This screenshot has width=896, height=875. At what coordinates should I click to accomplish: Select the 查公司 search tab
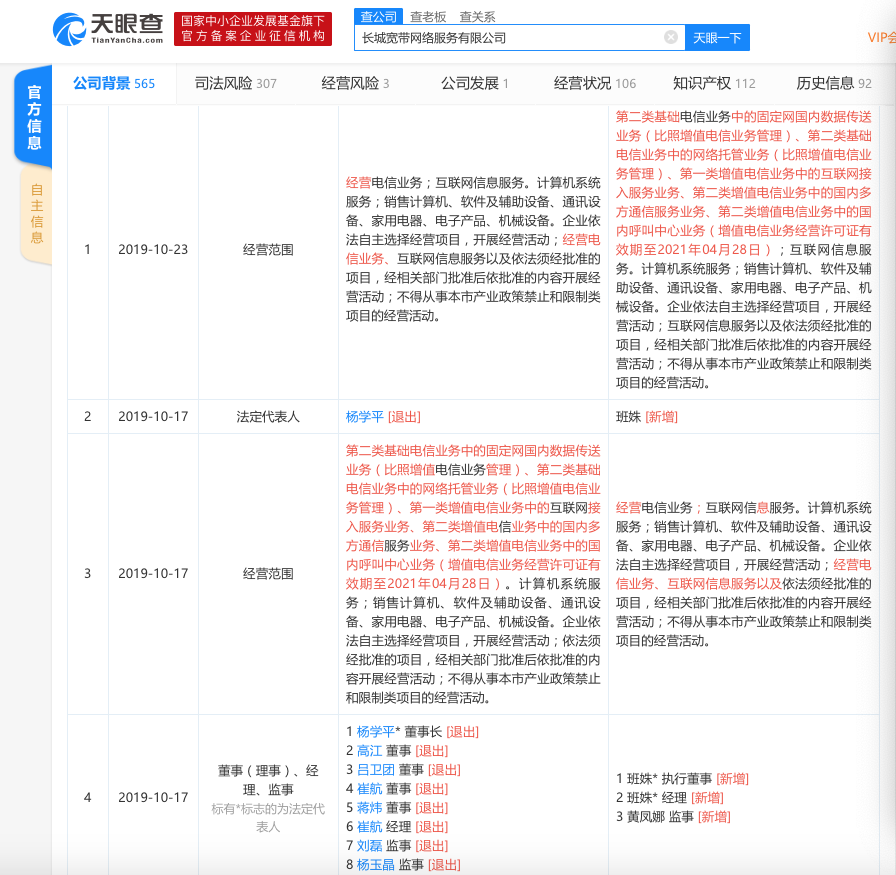click(x=379, y=16)
